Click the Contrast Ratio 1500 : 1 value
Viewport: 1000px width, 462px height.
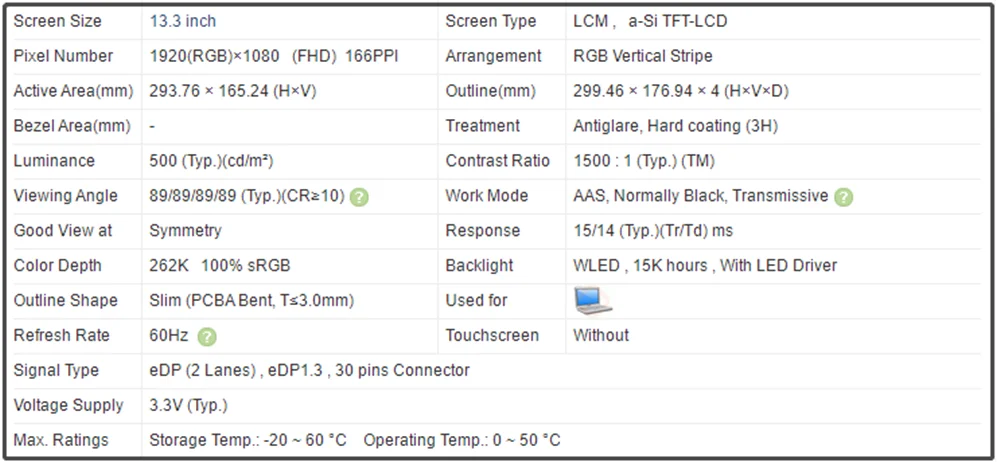coord(643,161)
